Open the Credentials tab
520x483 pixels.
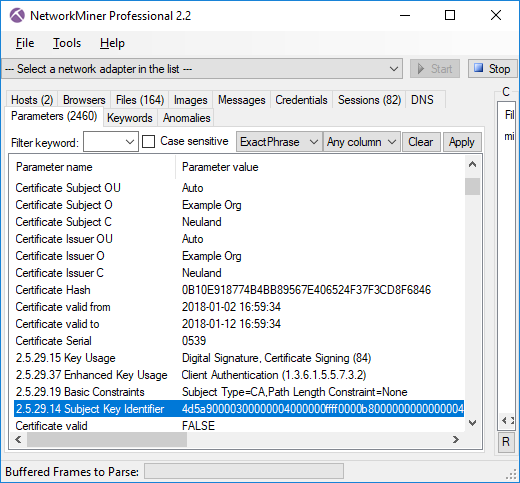[301, 100]
